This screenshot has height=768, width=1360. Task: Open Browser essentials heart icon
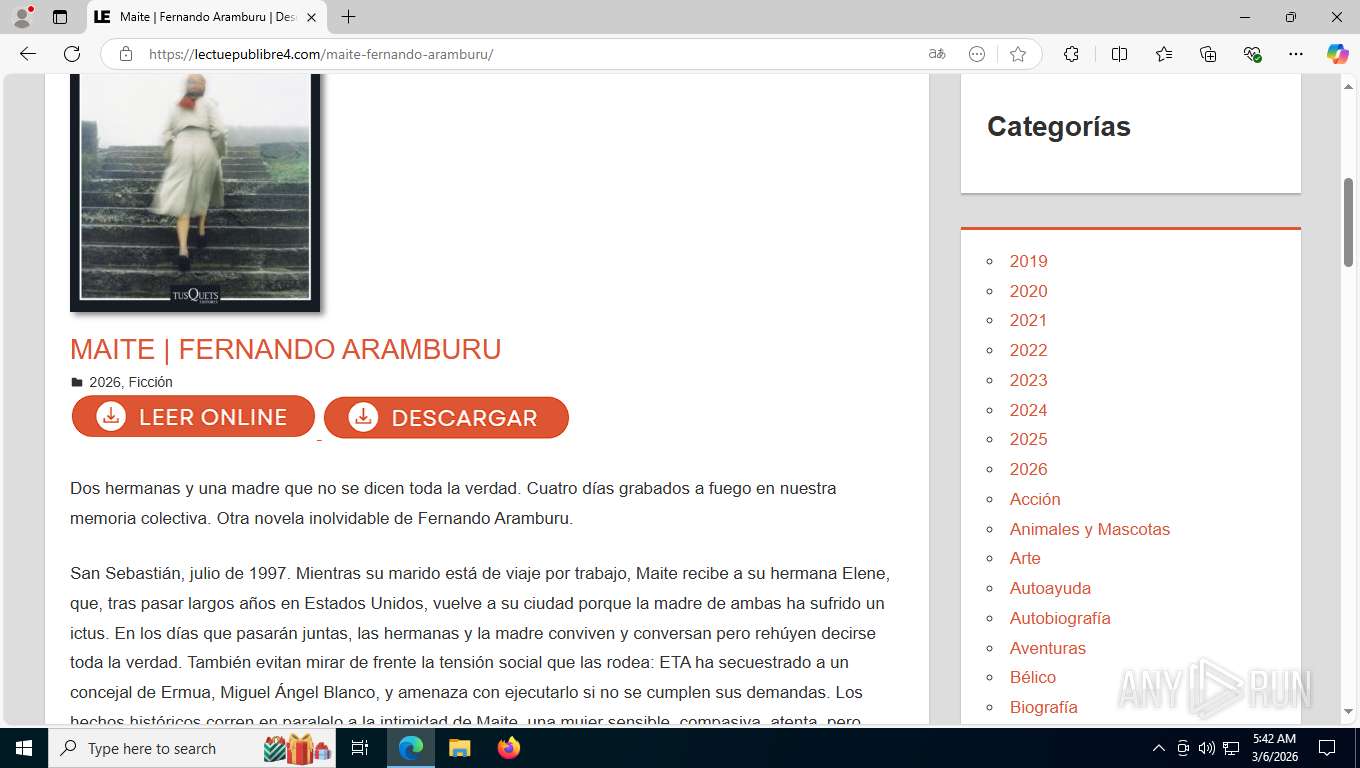1252,54
